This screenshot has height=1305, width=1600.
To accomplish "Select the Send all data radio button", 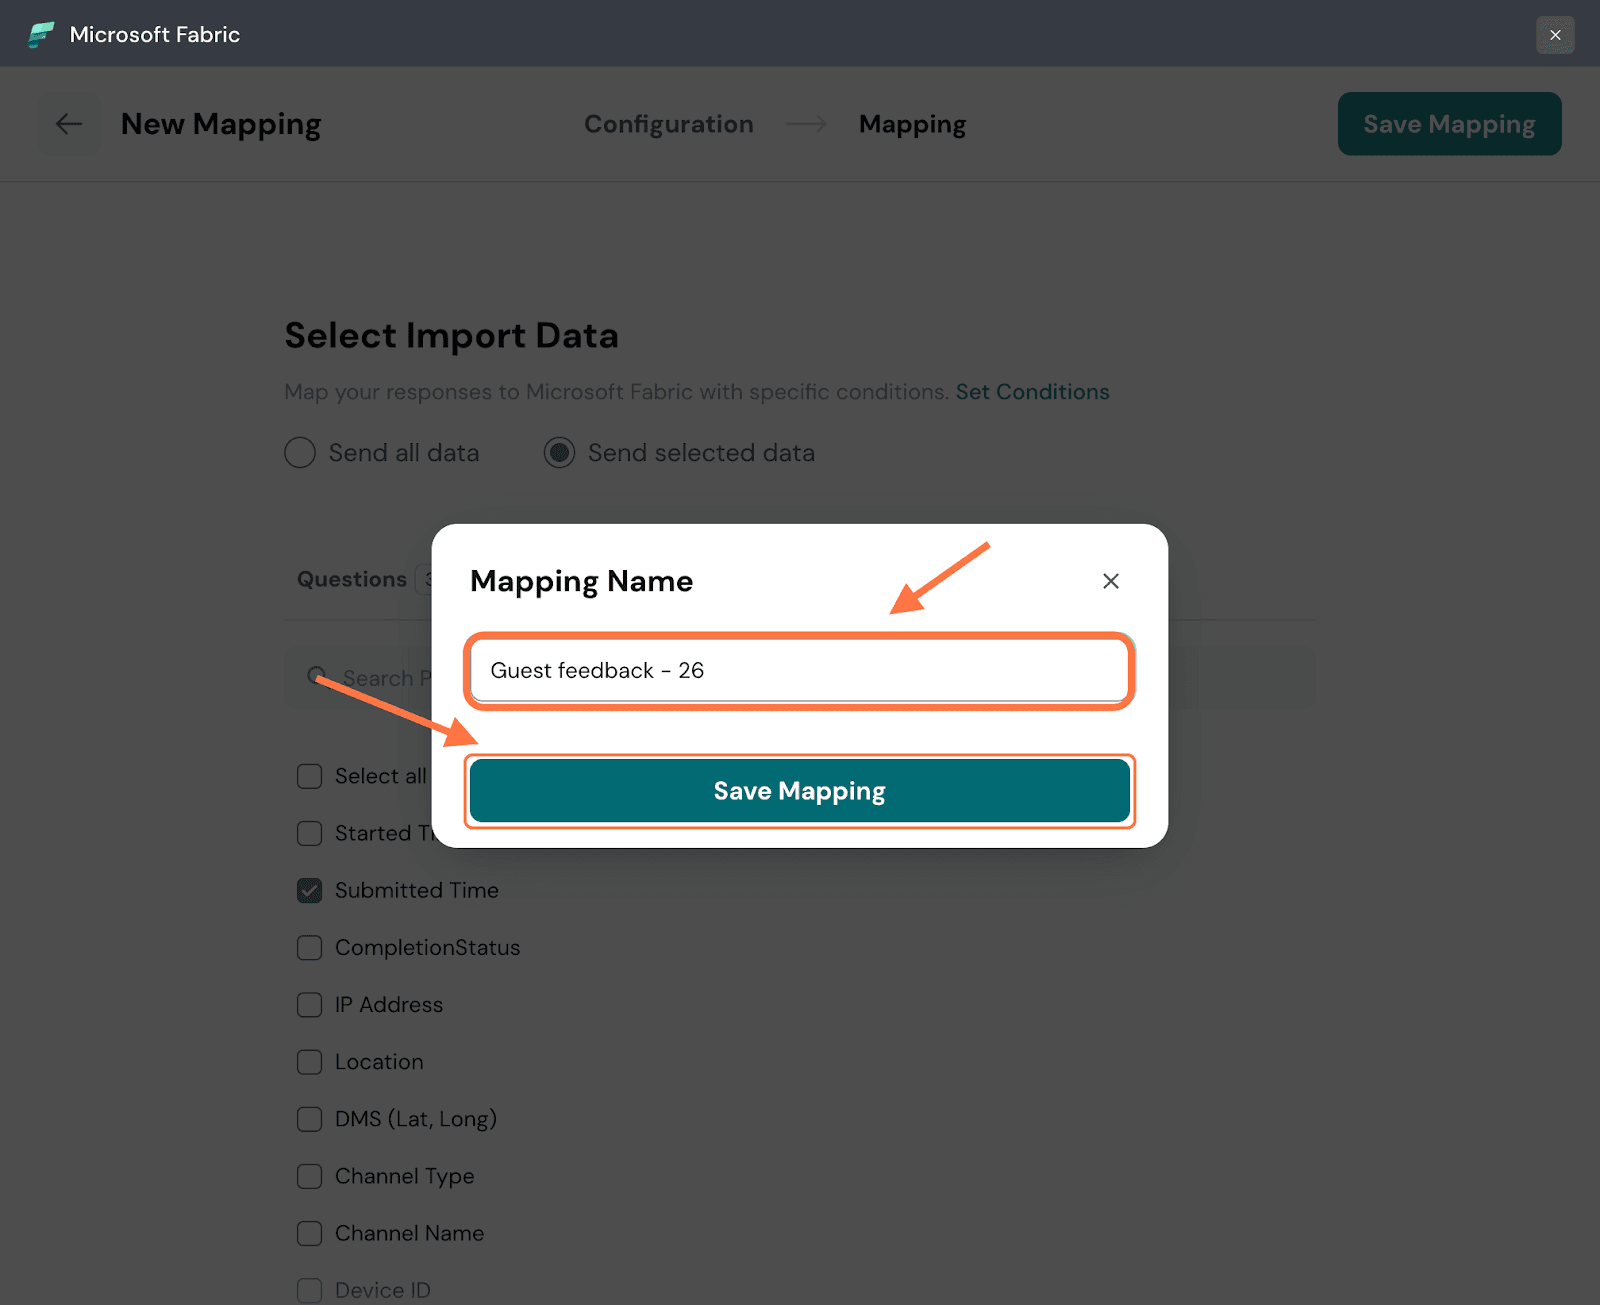I will pyautogui.click(x=300, y=453).
